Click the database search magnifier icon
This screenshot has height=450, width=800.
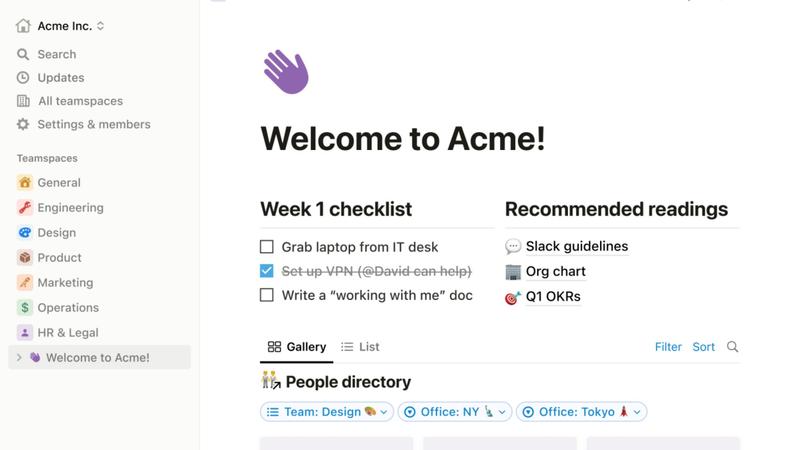click(x=733, y=347)
